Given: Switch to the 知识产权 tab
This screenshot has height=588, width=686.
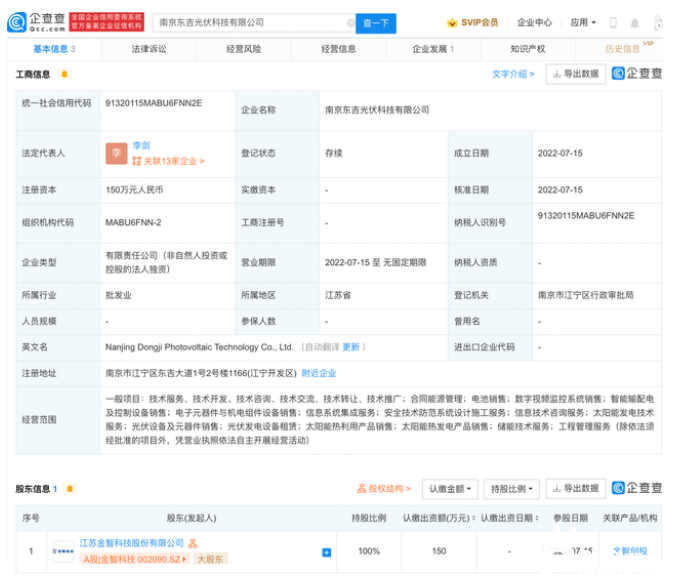Looking at the screenshot, I should pyautogui.click(x=527, y=48).
